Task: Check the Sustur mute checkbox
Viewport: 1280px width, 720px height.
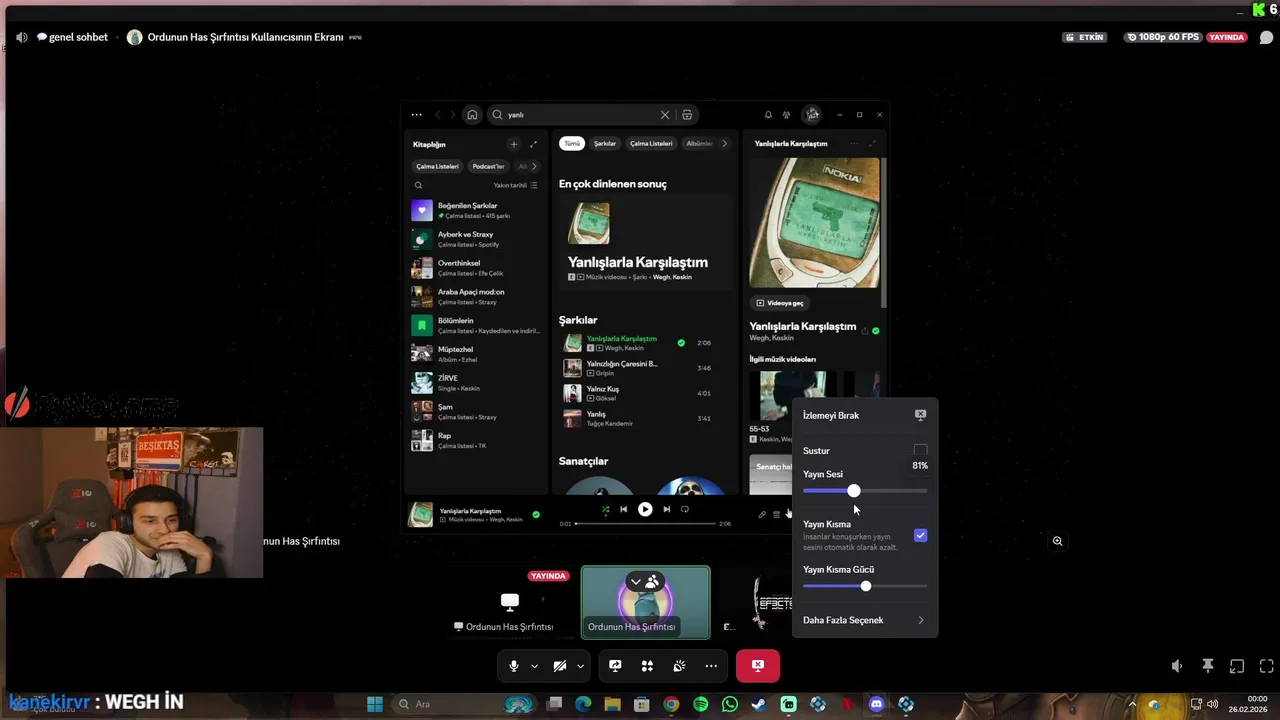Action: 920,451
